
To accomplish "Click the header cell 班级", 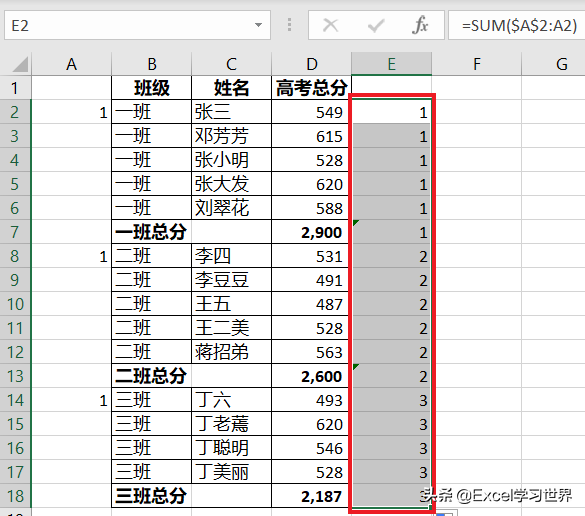I will click(151, 88).
